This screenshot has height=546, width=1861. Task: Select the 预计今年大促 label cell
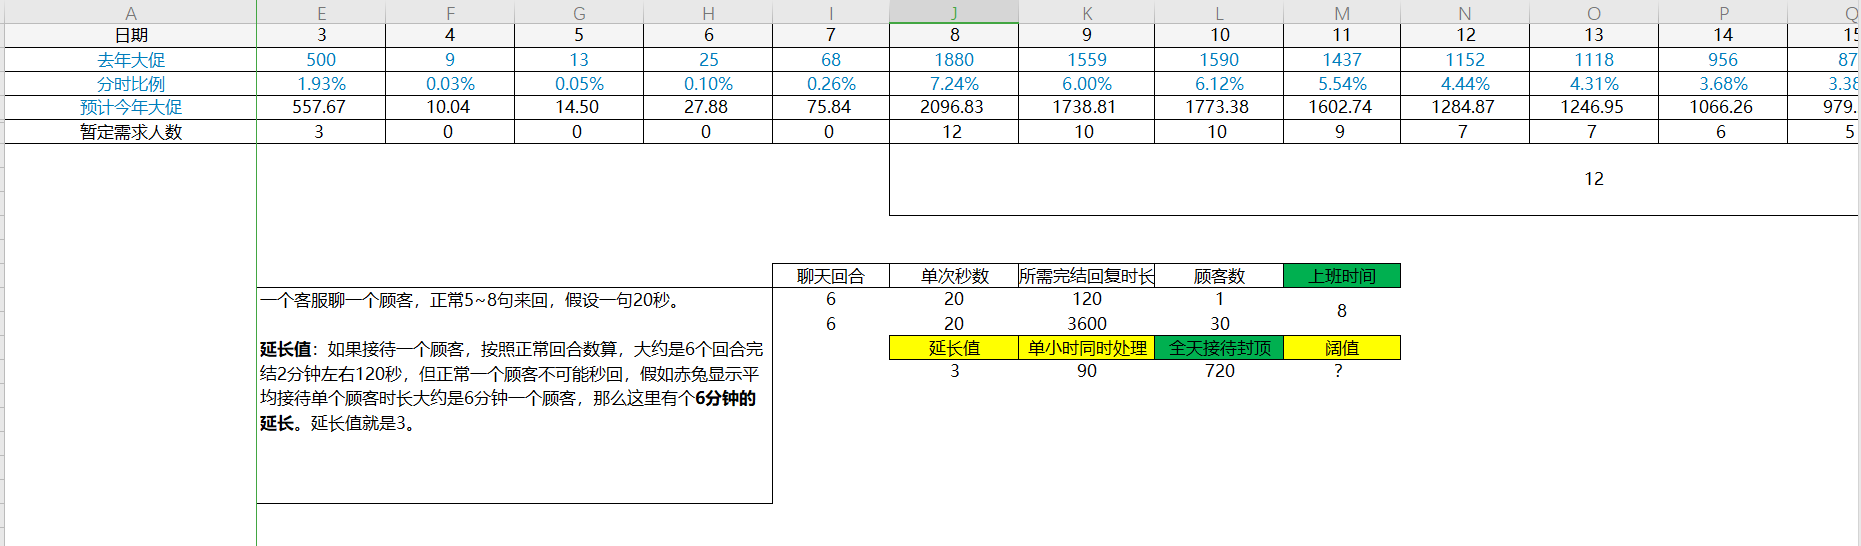[131, 107]
